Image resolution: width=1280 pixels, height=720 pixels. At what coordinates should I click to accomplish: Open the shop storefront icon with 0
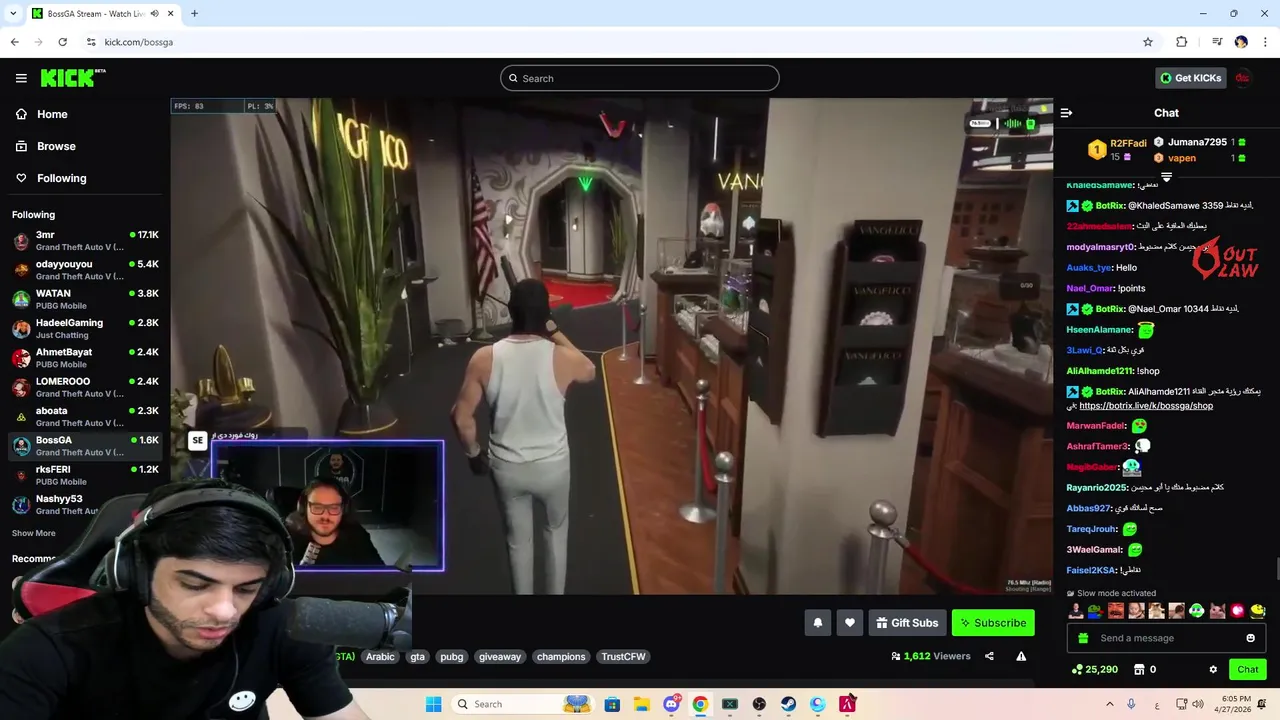(1145, 669)
